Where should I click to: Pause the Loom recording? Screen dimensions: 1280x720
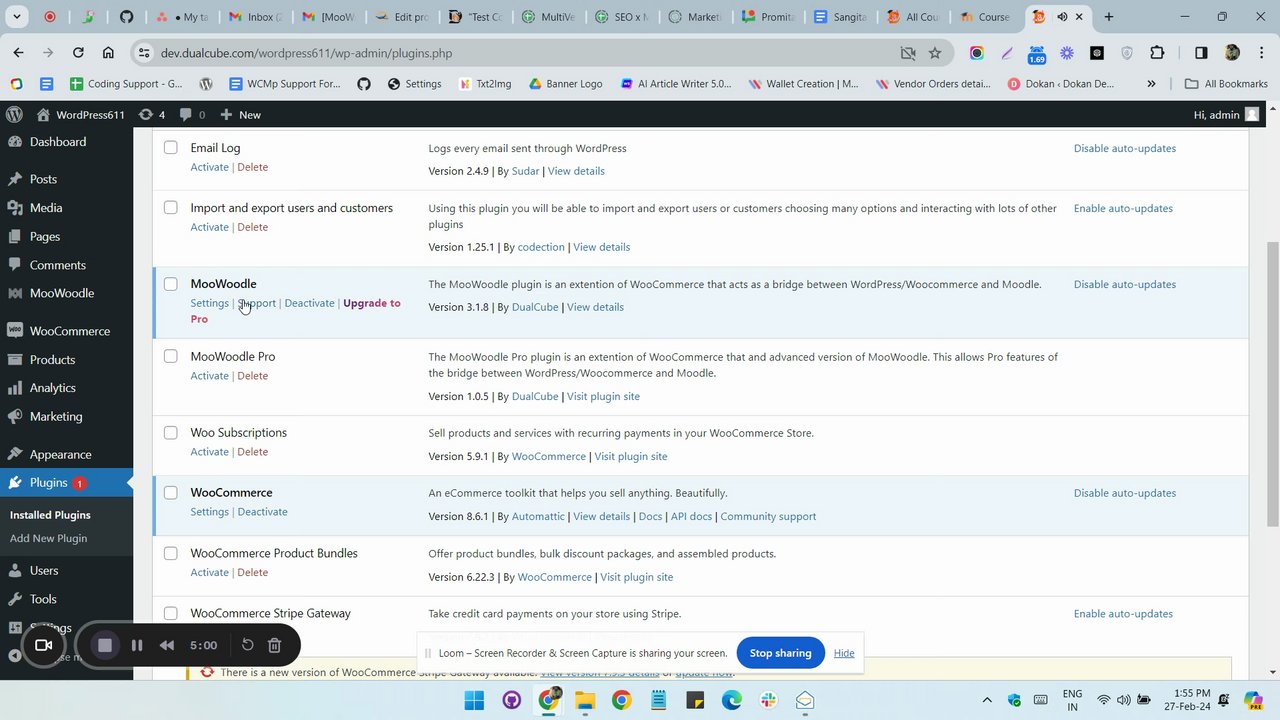click(x=137, y=645)
